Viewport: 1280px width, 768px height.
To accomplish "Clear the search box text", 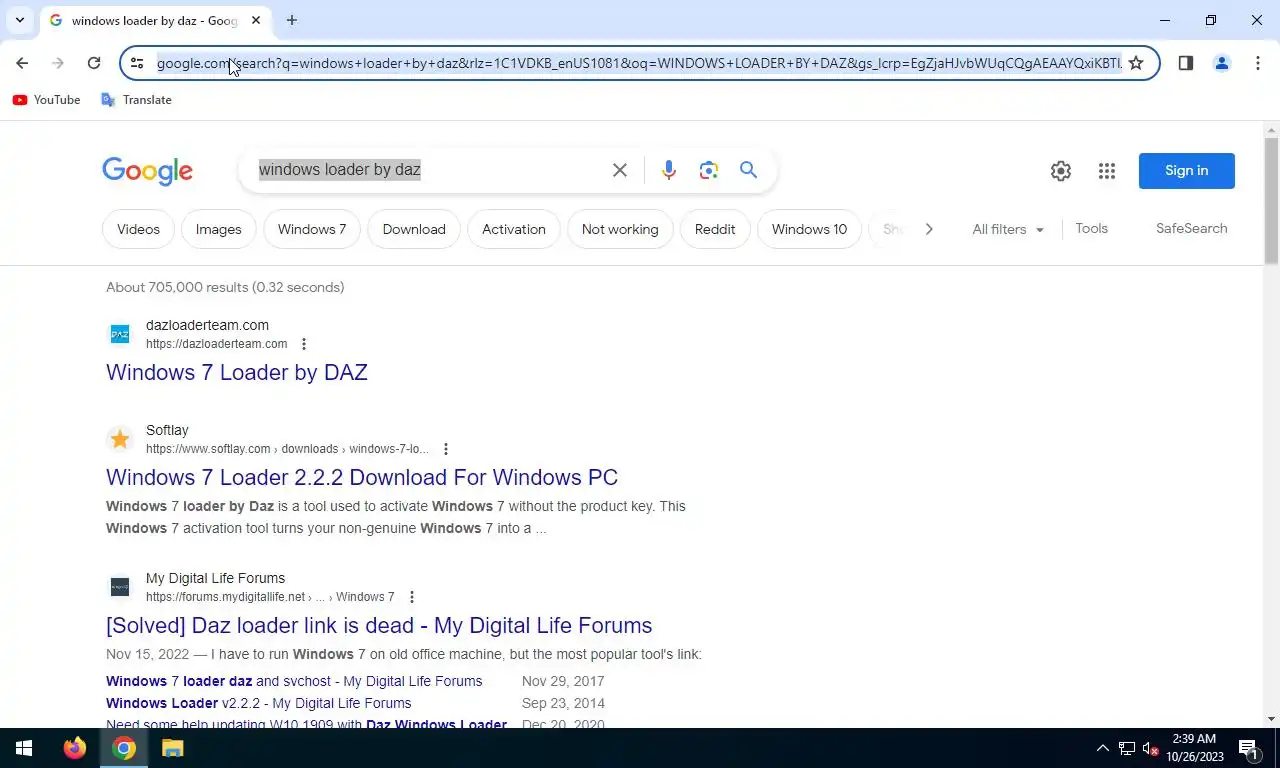I will [x=620, y=170].
